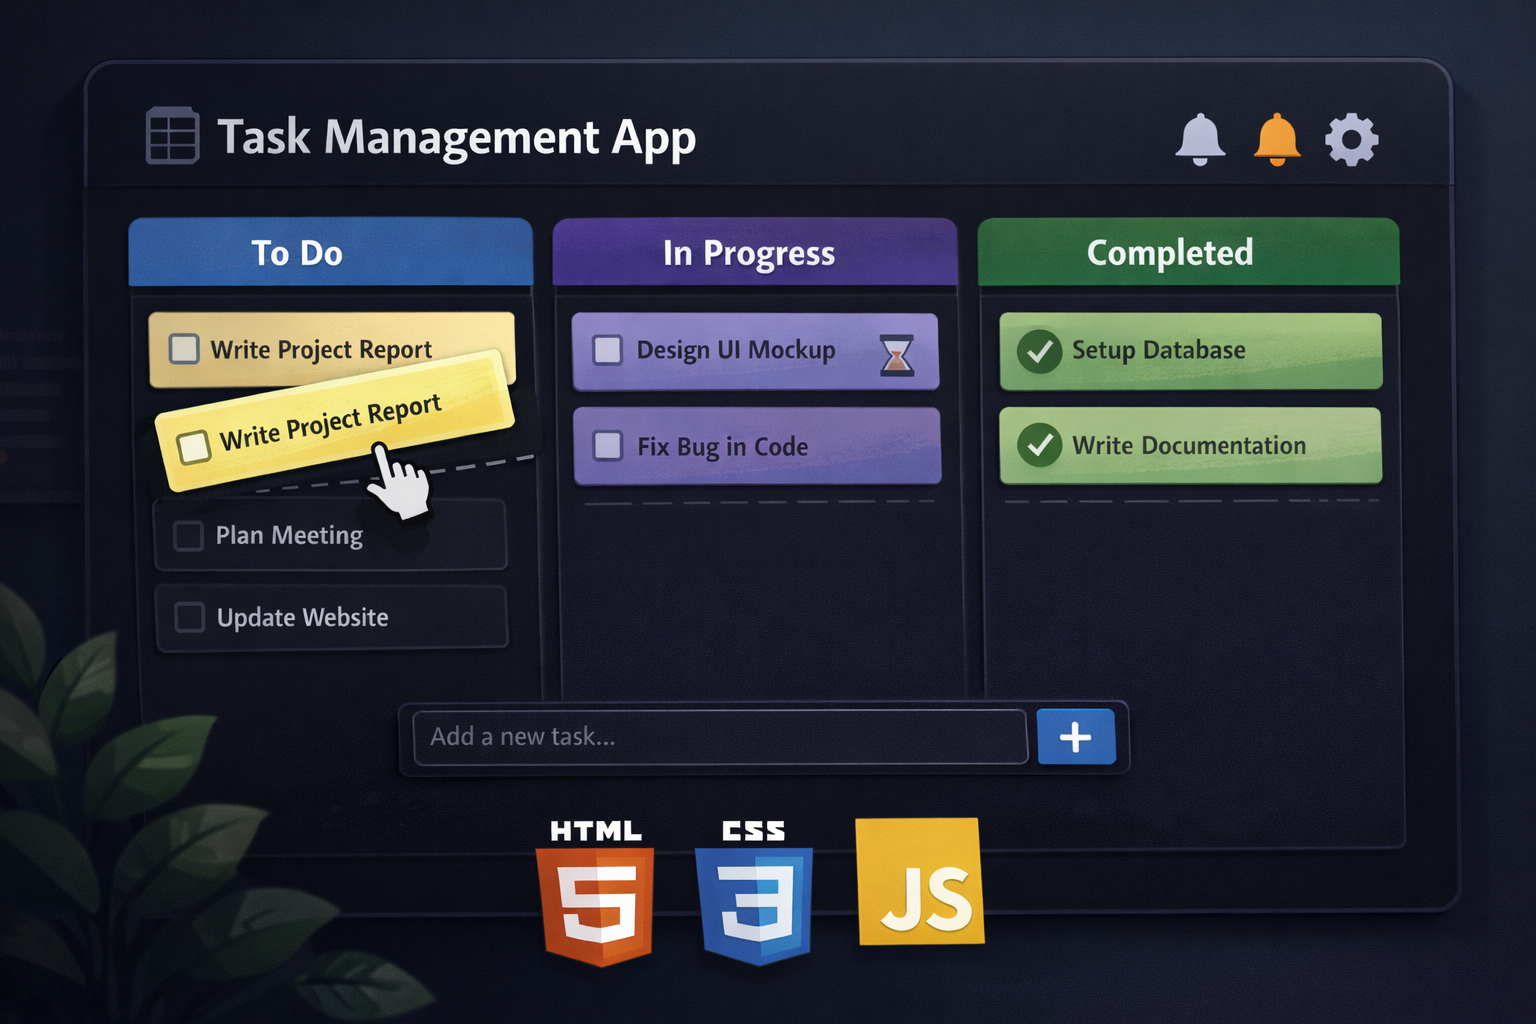Screen dimensions: 1536x1024
Task: Select the Completed column header
Action: 1189,252
